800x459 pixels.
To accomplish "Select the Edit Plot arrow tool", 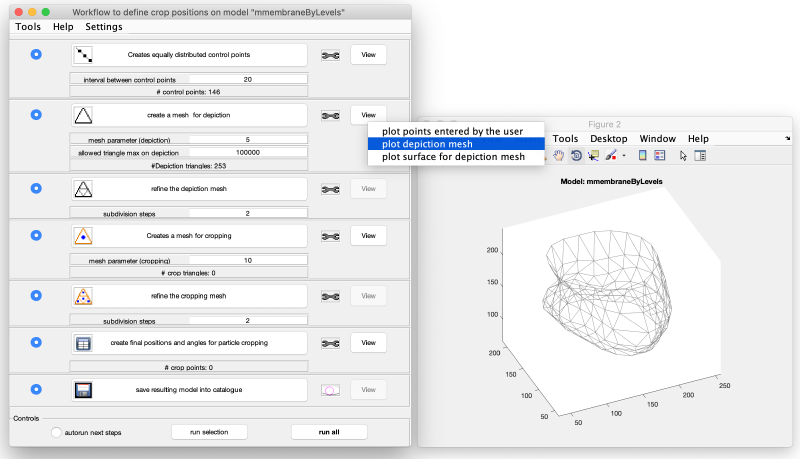I will point(683,156).
